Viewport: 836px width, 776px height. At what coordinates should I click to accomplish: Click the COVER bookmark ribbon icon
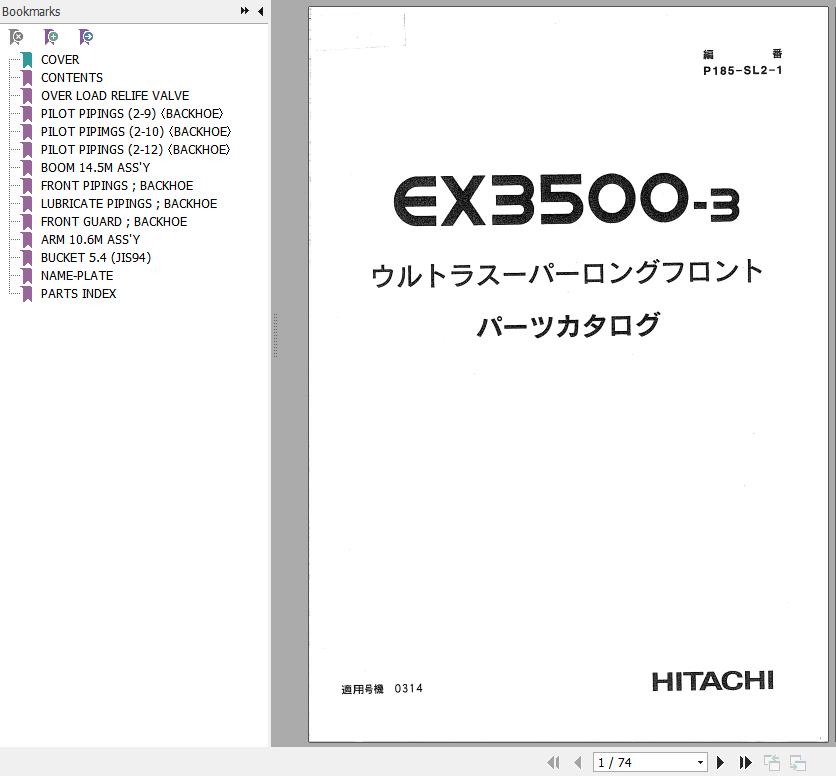27,60
